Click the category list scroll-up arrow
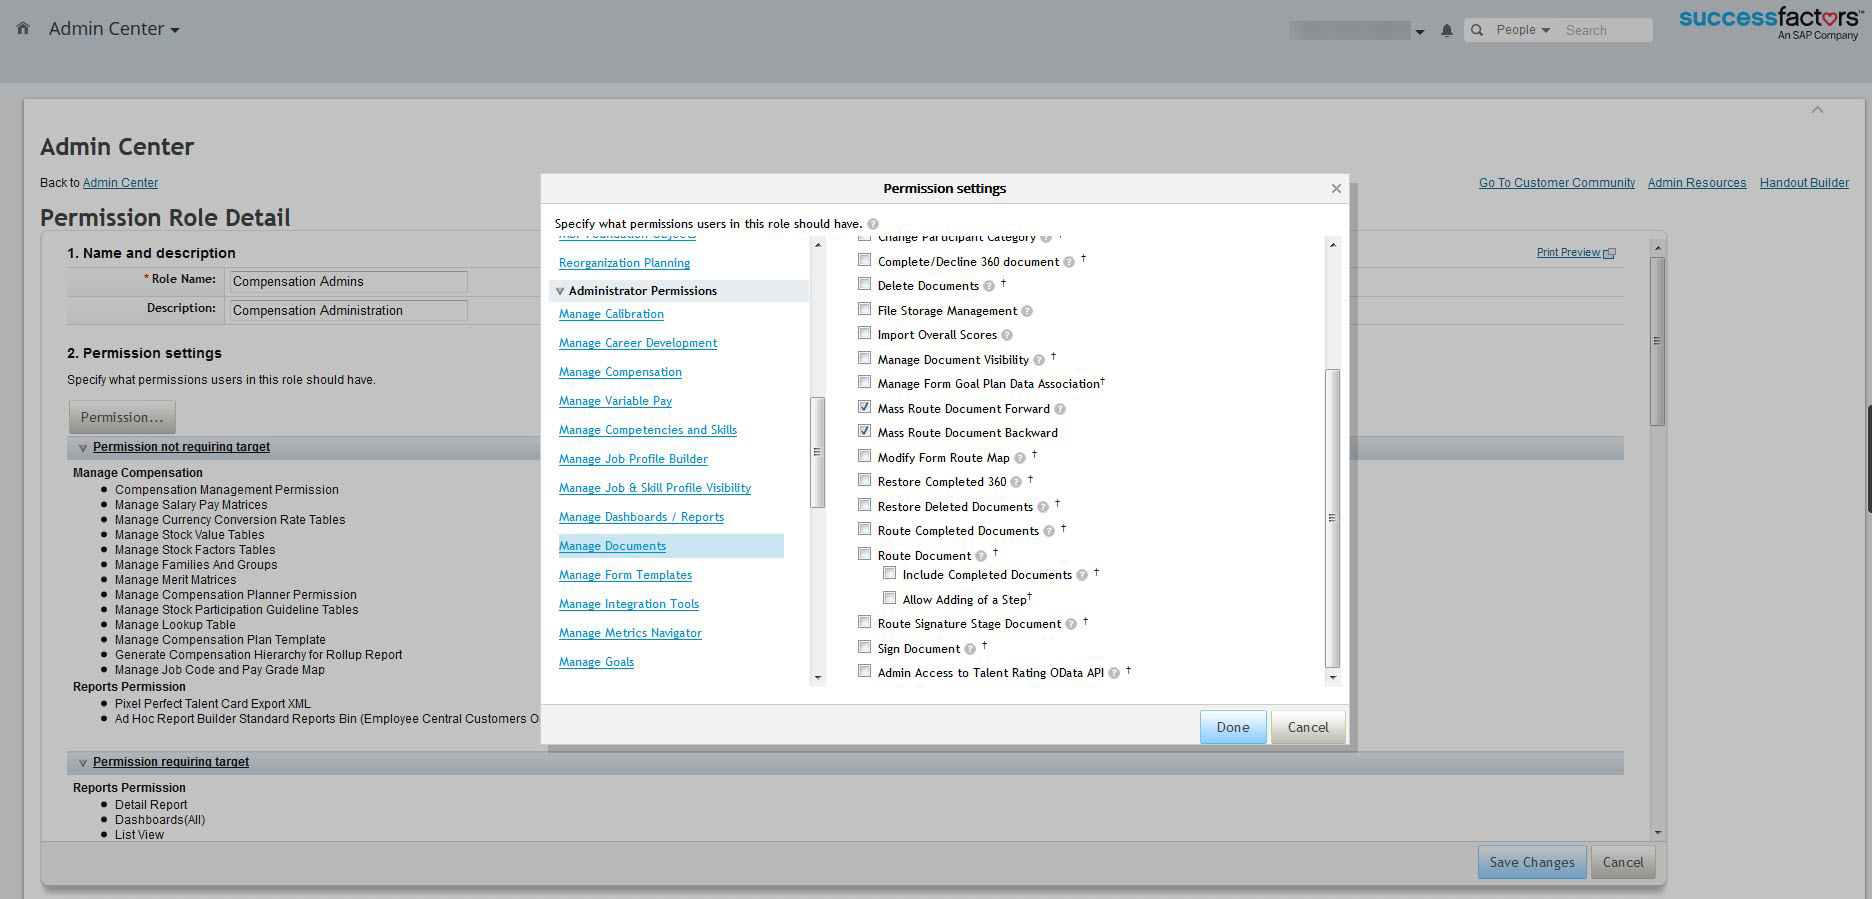Viewport: 1872px width, 899px height. 818,245
